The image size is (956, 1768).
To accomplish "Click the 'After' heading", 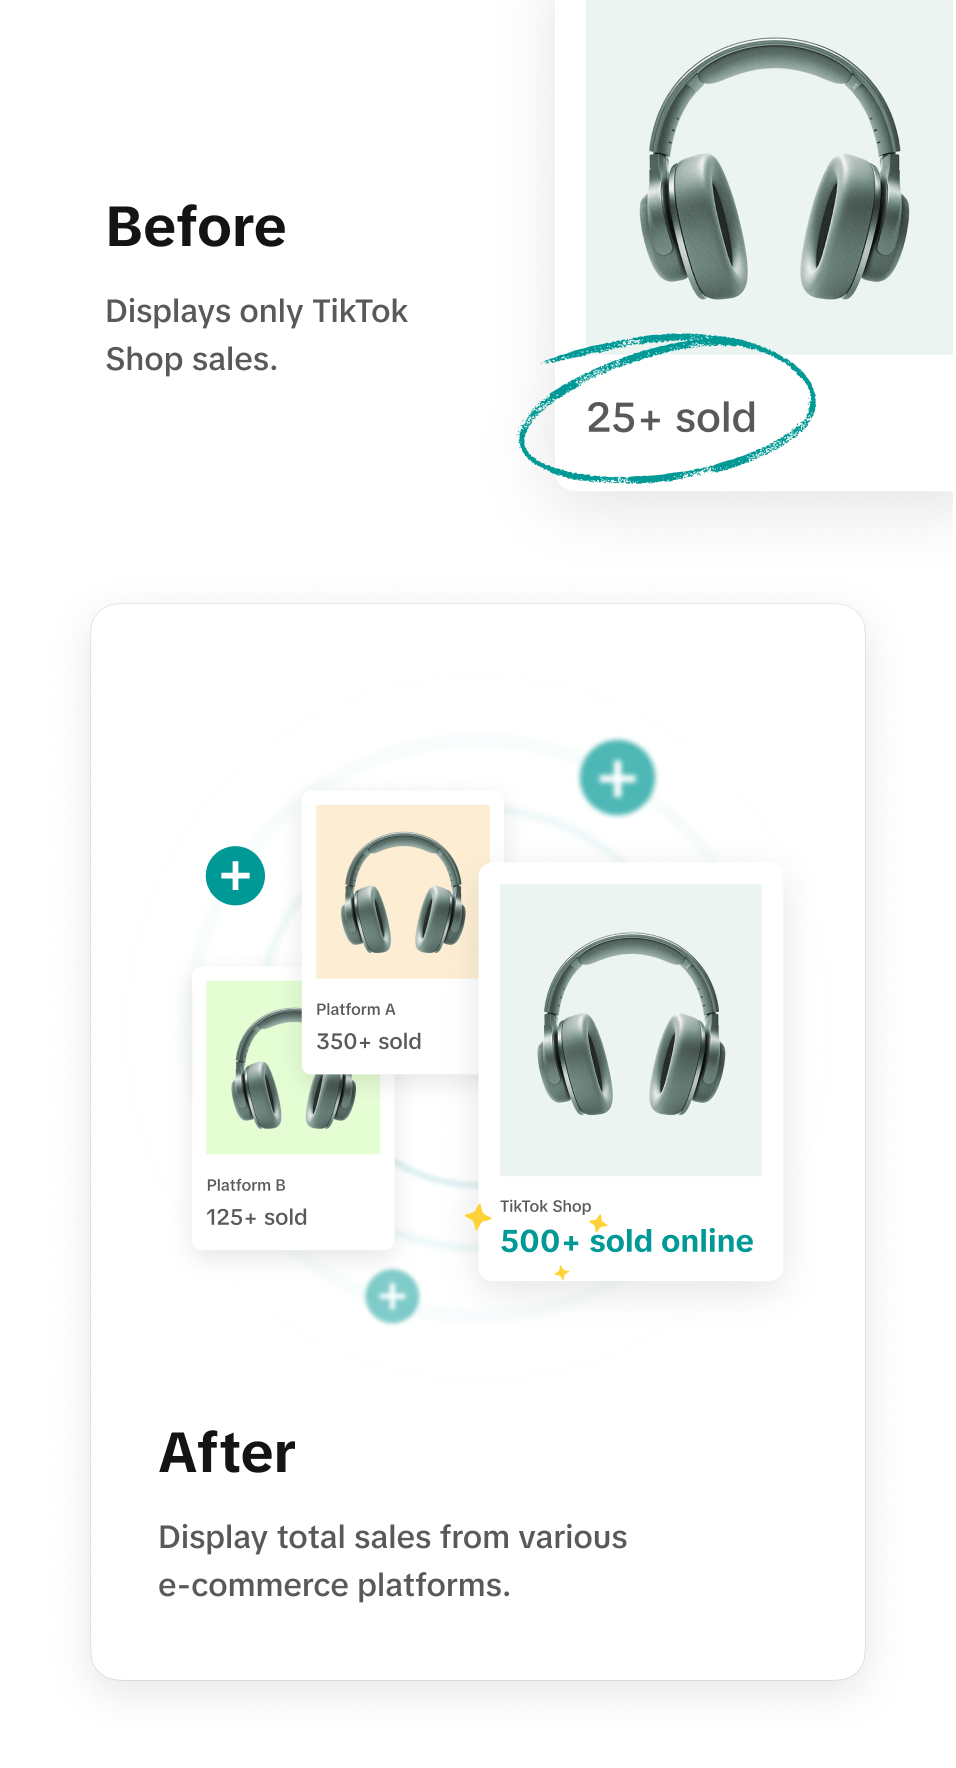I will click(227, 1453).
